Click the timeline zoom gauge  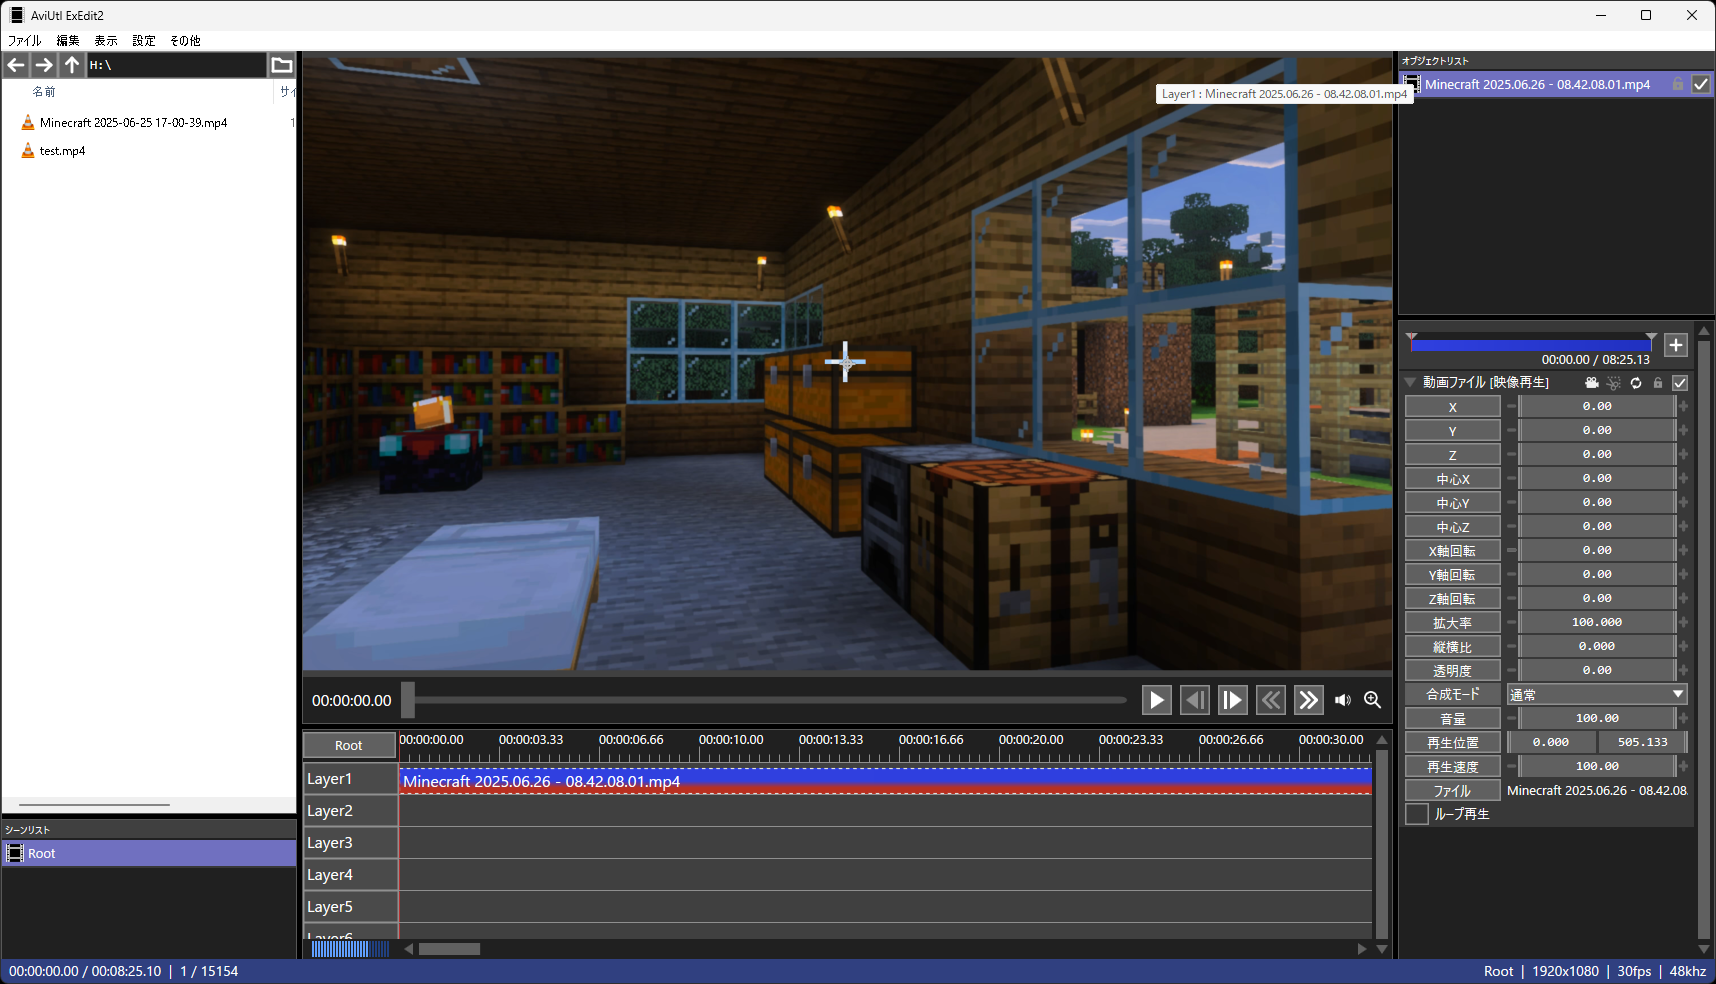(349, 949)
